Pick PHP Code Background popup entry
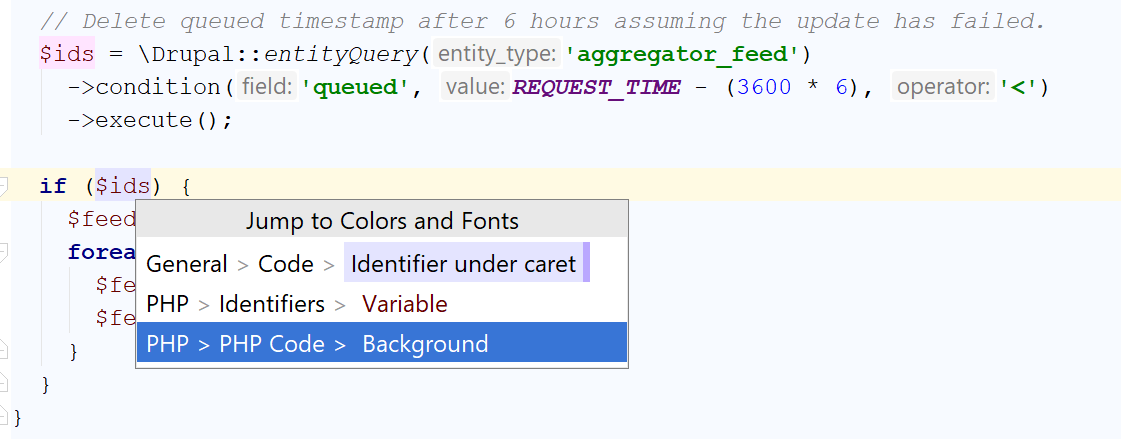The width and height of the screenshot is (1121, 439). coord(382,344)
